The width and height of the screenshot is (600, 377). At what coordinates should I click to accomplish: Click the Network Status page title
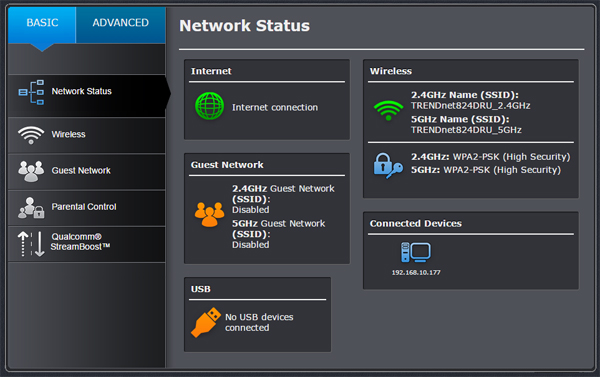pos(245,26)
